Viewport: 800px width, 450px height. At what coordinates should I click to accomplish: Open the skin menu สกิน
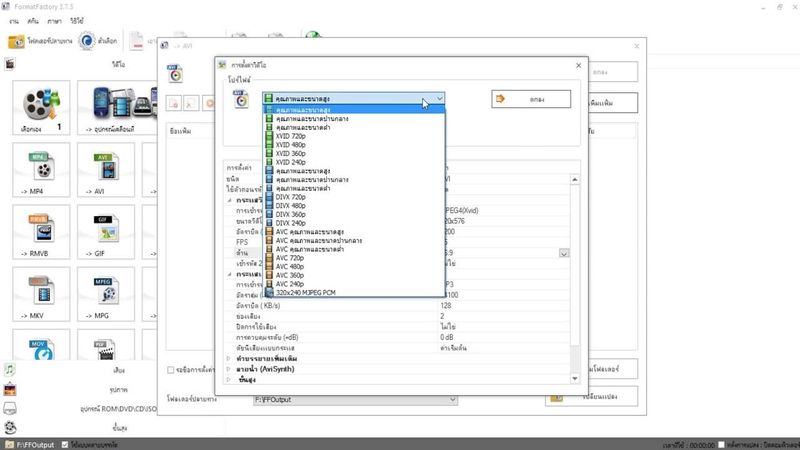click(x=33, y=21)
